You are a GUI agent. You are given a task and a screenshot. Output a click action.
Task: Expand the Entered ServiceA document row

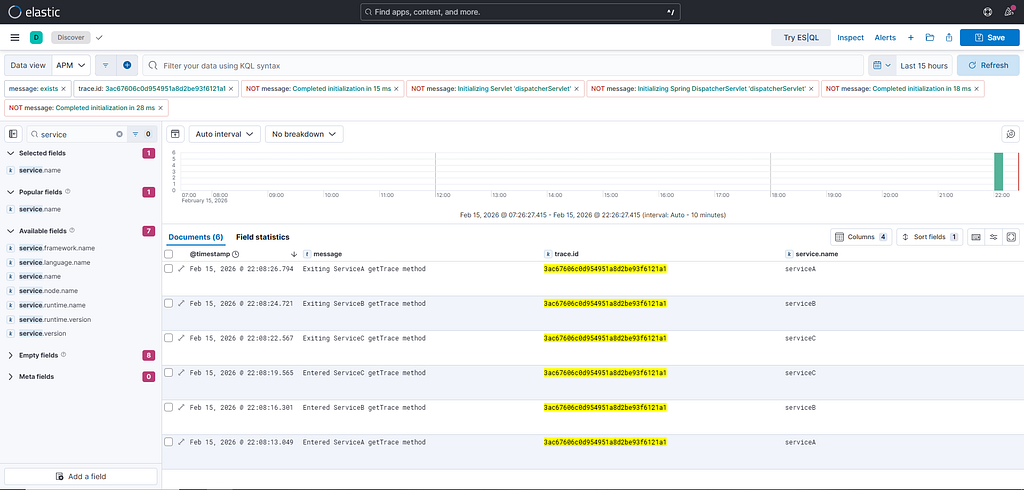(x=182, y=442)
